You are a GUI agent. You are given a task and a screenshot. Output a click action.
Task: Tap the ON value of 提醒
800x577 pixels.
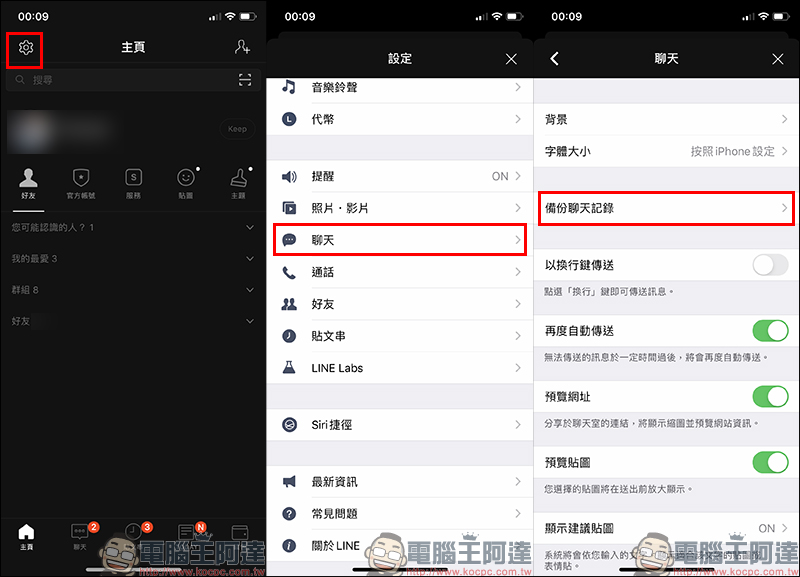click(x=500, y=177)
